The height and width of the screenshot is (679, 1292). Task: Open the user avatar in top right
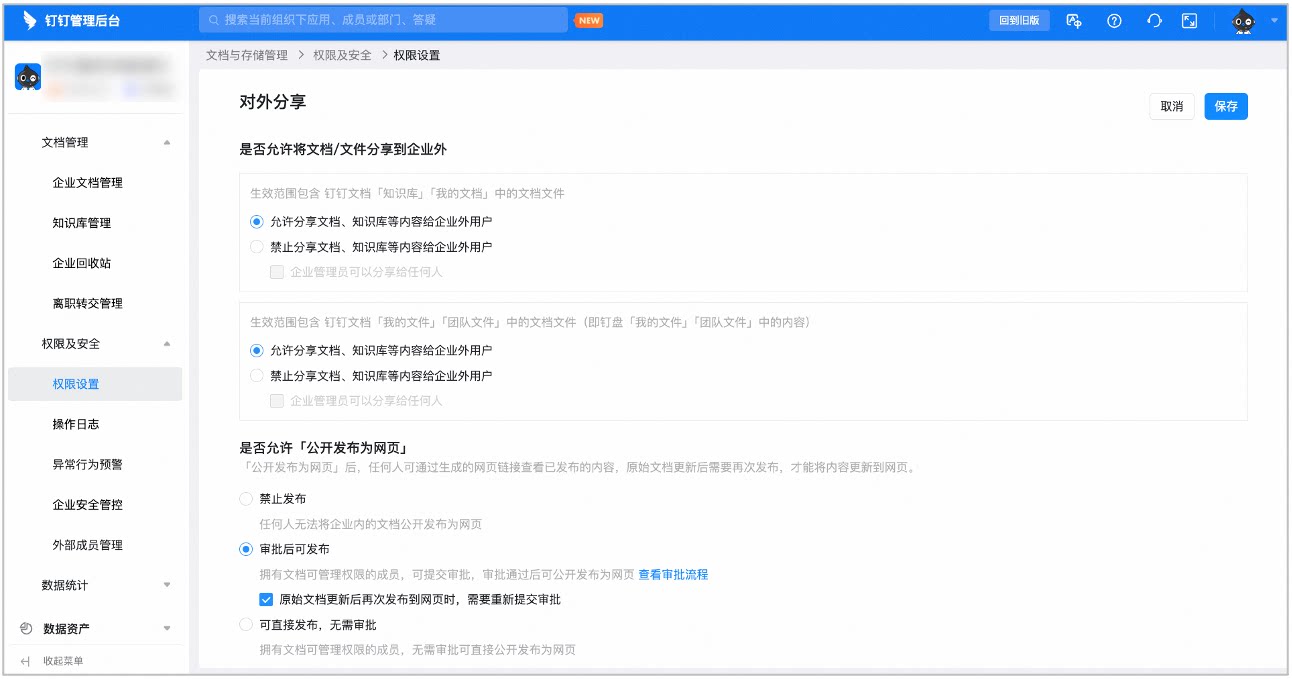pyautogui.click(x=1243, y=21)
